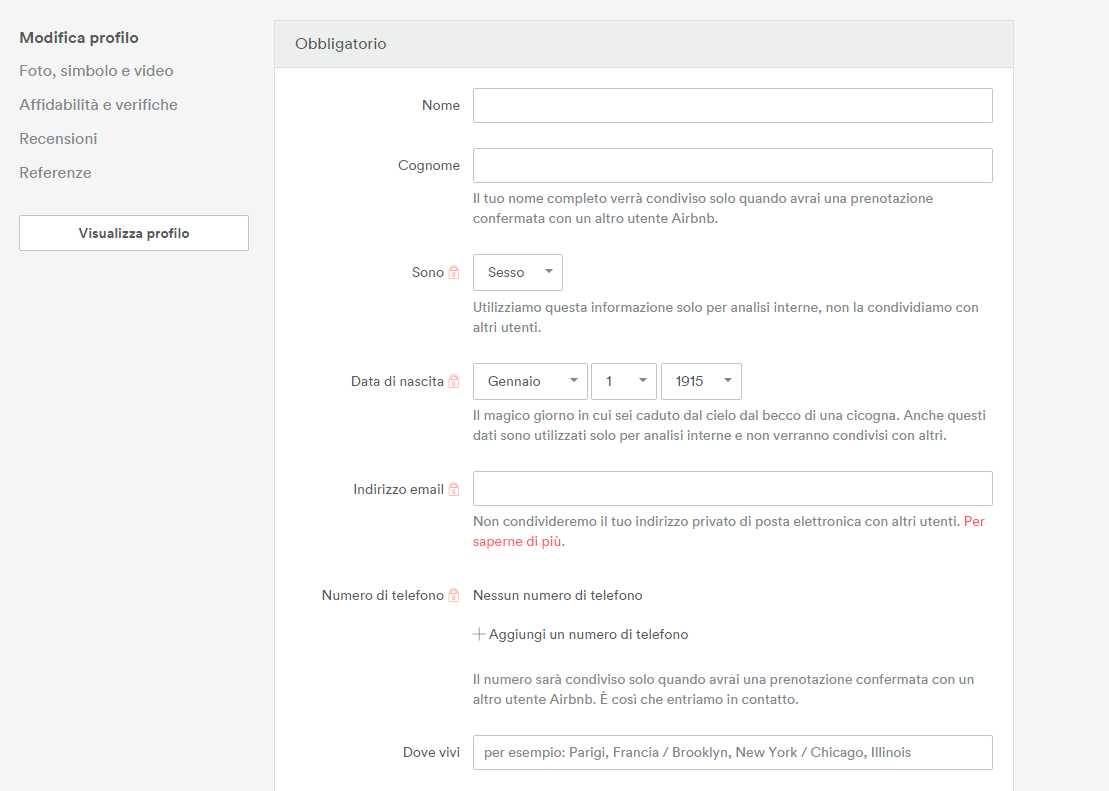Click the lock icon next to Sono
This screenshot has width=1109, height=791.
454,272
